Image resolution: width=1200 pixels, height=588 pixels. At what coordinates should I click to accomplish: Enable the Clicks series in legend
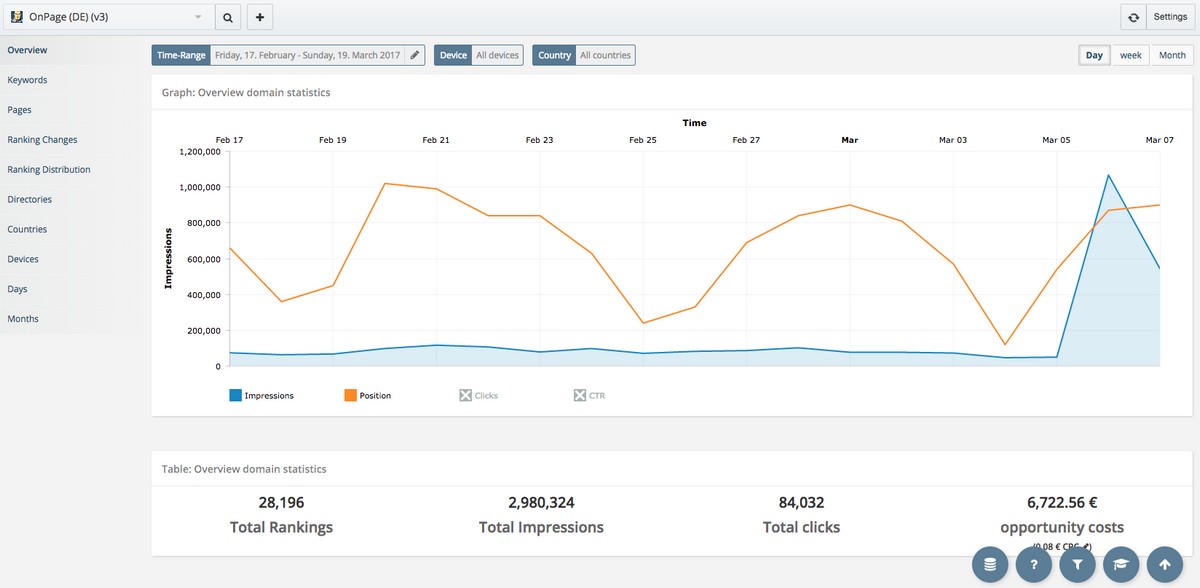(x=479, y=396)
